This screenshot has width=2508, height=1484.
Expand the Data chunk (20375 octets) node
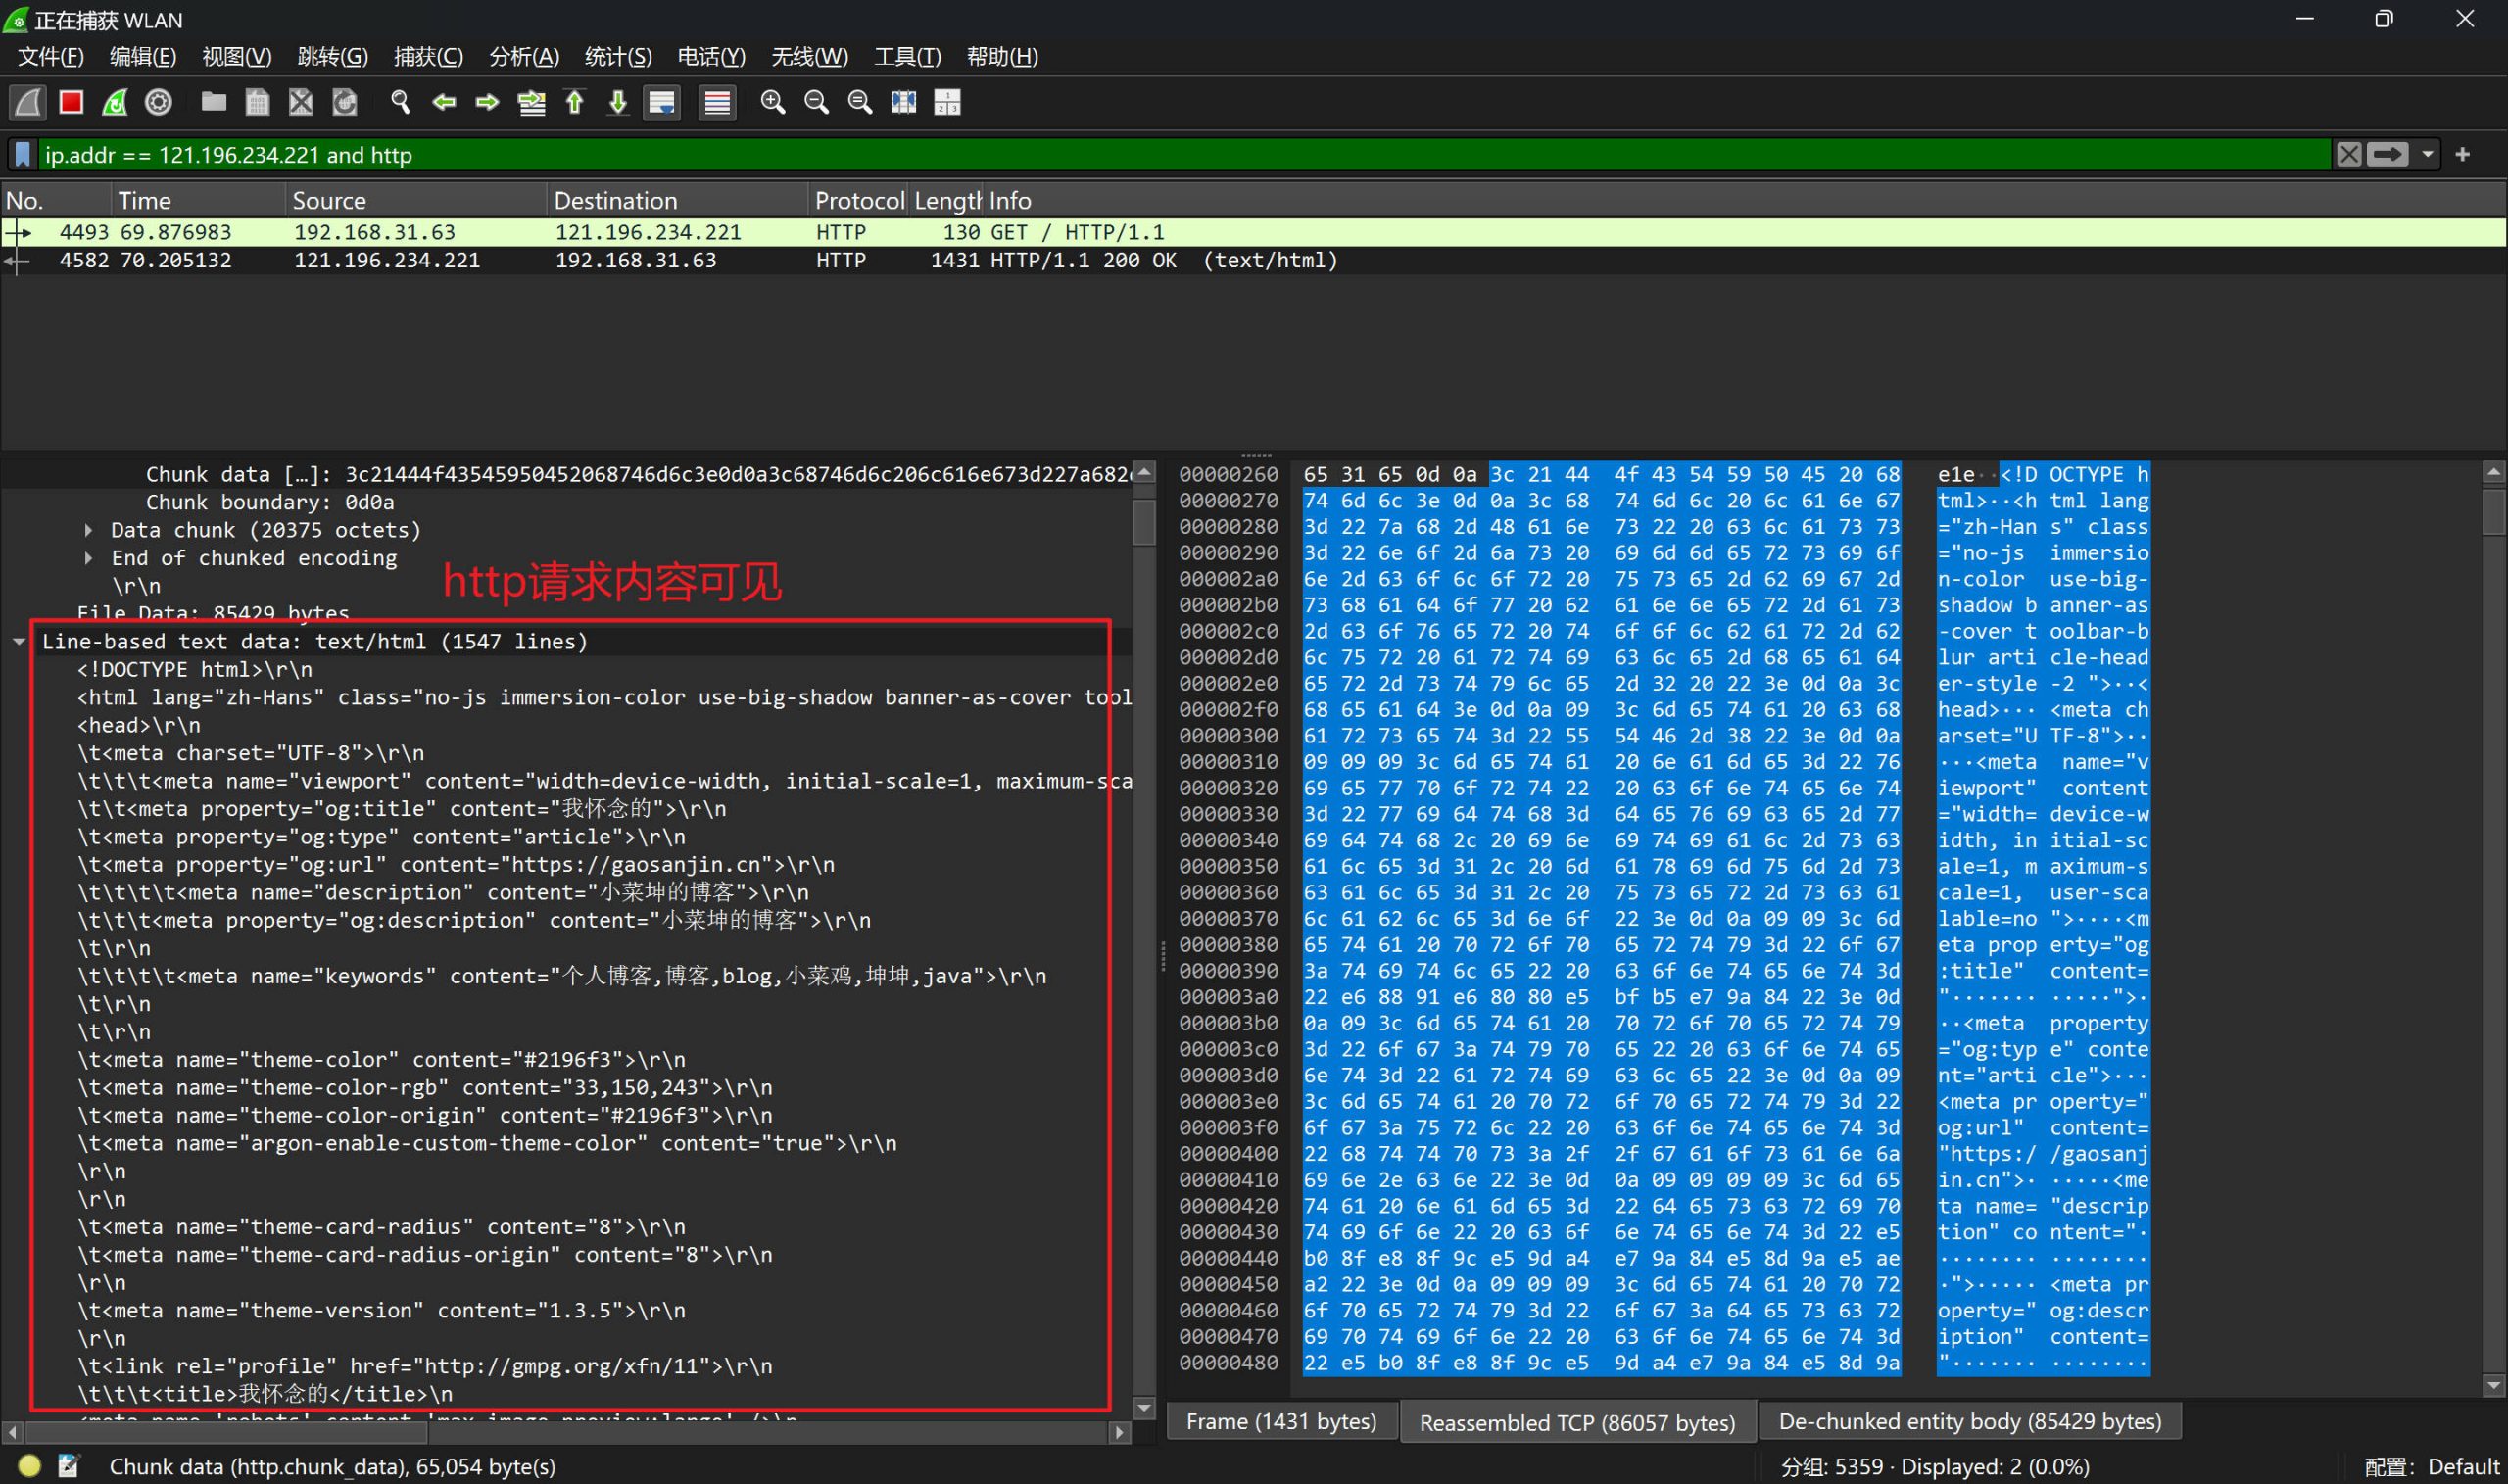pyautogui.click(x=89, y=530)
